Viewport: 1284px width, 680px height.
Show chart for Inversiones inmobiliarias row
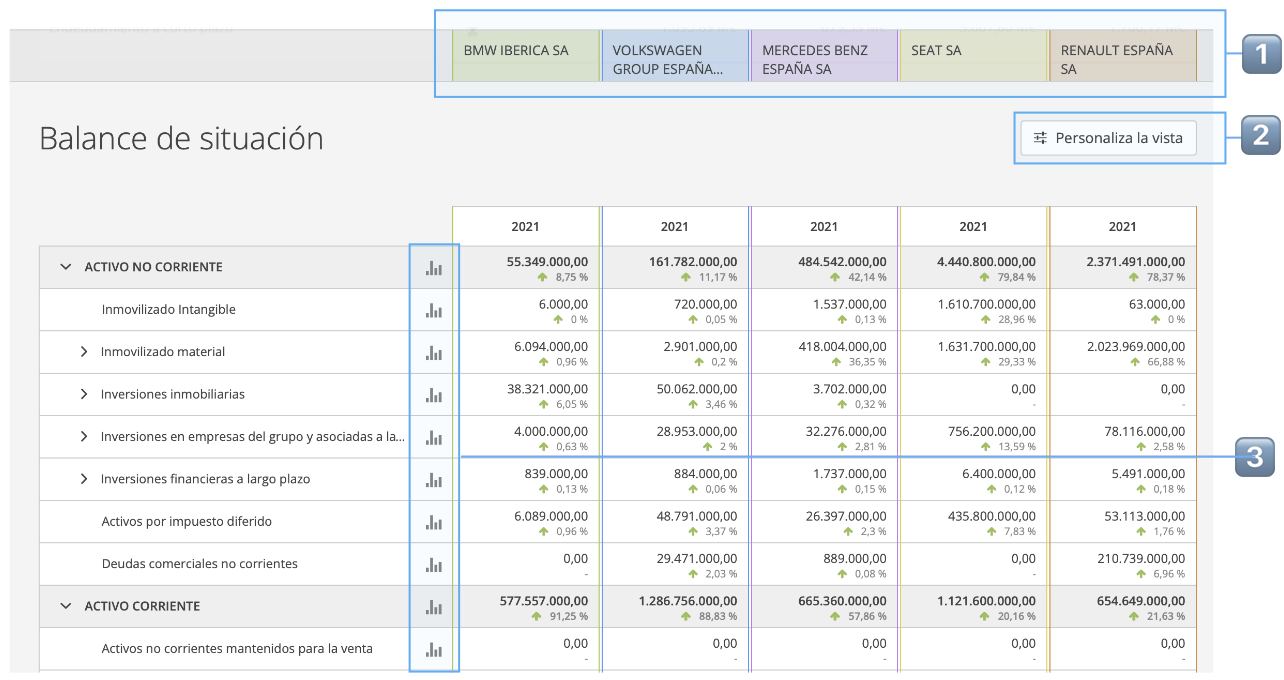[433, 394]
